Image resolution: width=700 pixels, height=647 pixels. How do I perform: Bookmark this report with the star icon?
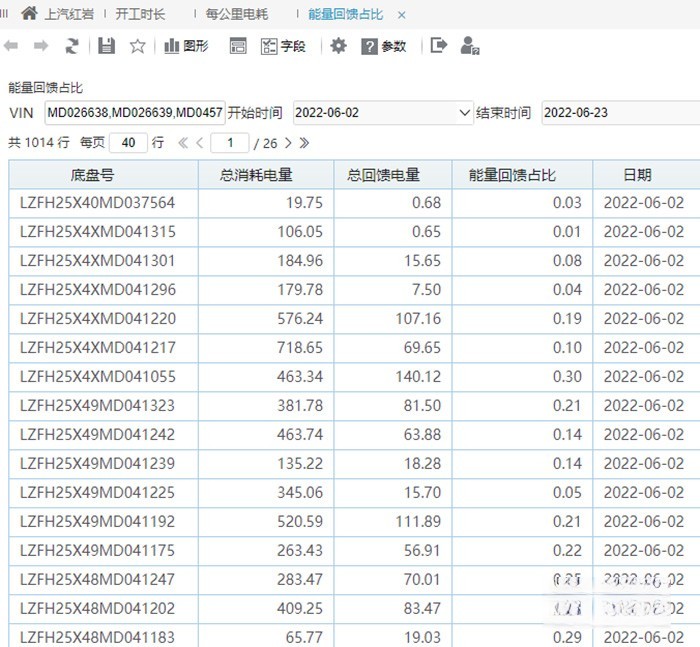click(138, 46)
